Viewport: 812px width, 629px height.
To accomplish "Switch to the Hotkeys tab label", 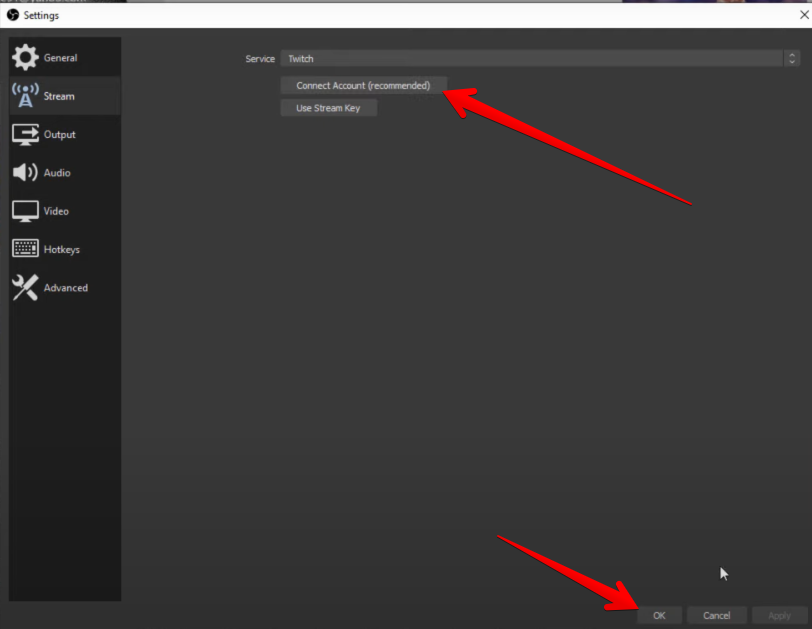I will 62,250.
